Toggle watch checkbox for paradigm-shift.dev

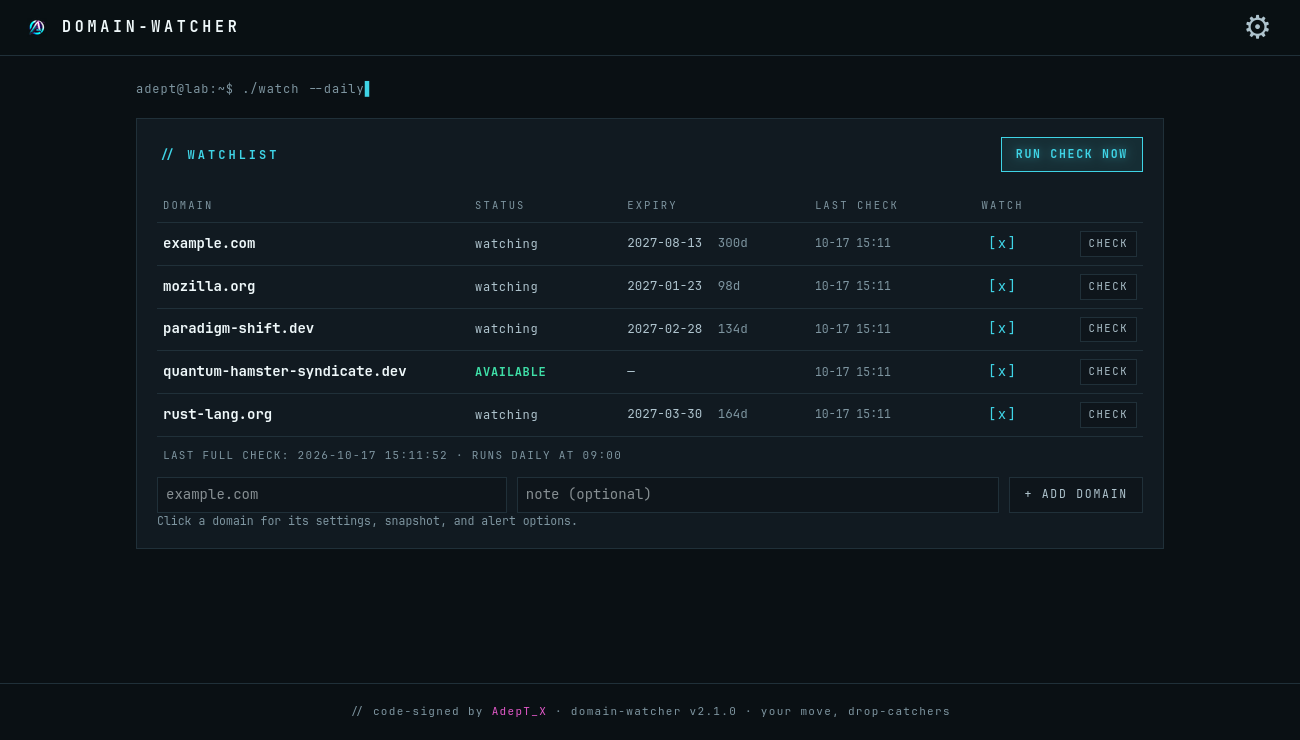[1002, 328]
